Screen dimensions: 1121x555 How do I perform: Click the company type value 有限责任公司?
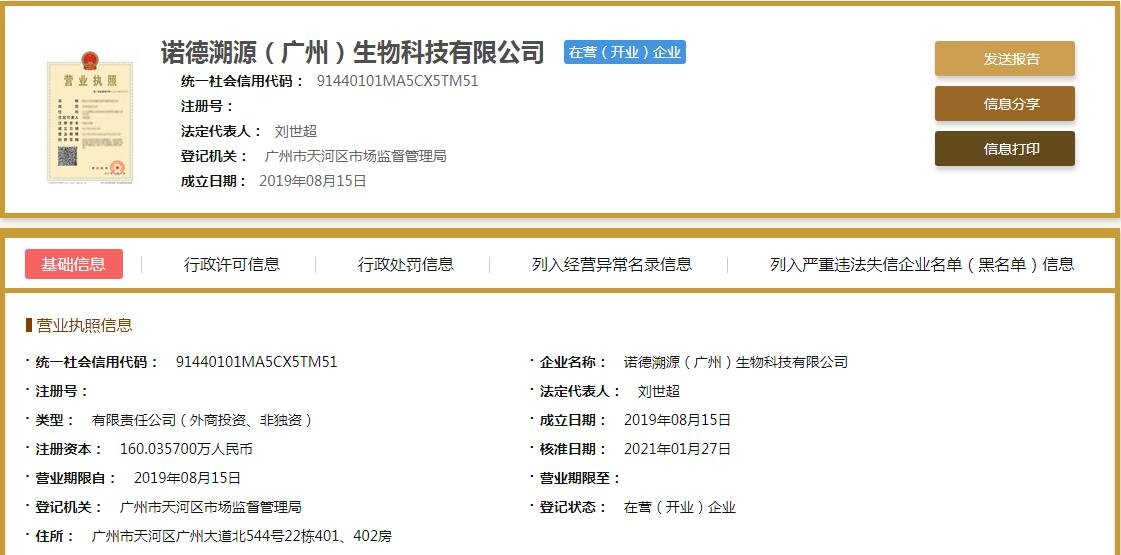[202, 420]
